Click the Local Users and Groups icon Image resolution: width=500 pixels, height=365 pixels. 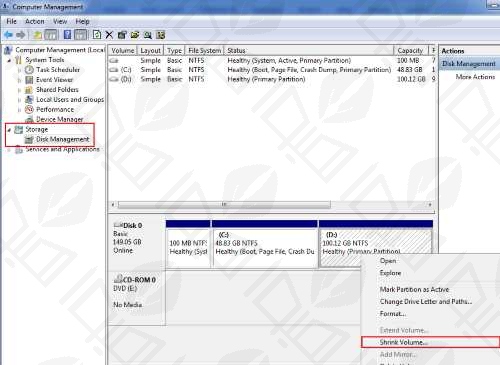(x=29, y=99)
